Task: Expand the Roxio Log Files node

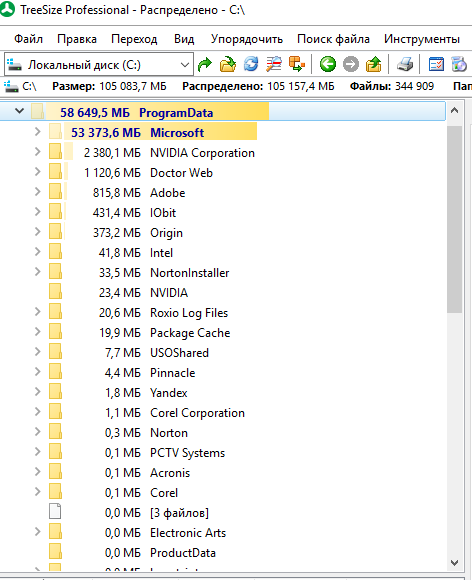Action: (x=37, y=311)
